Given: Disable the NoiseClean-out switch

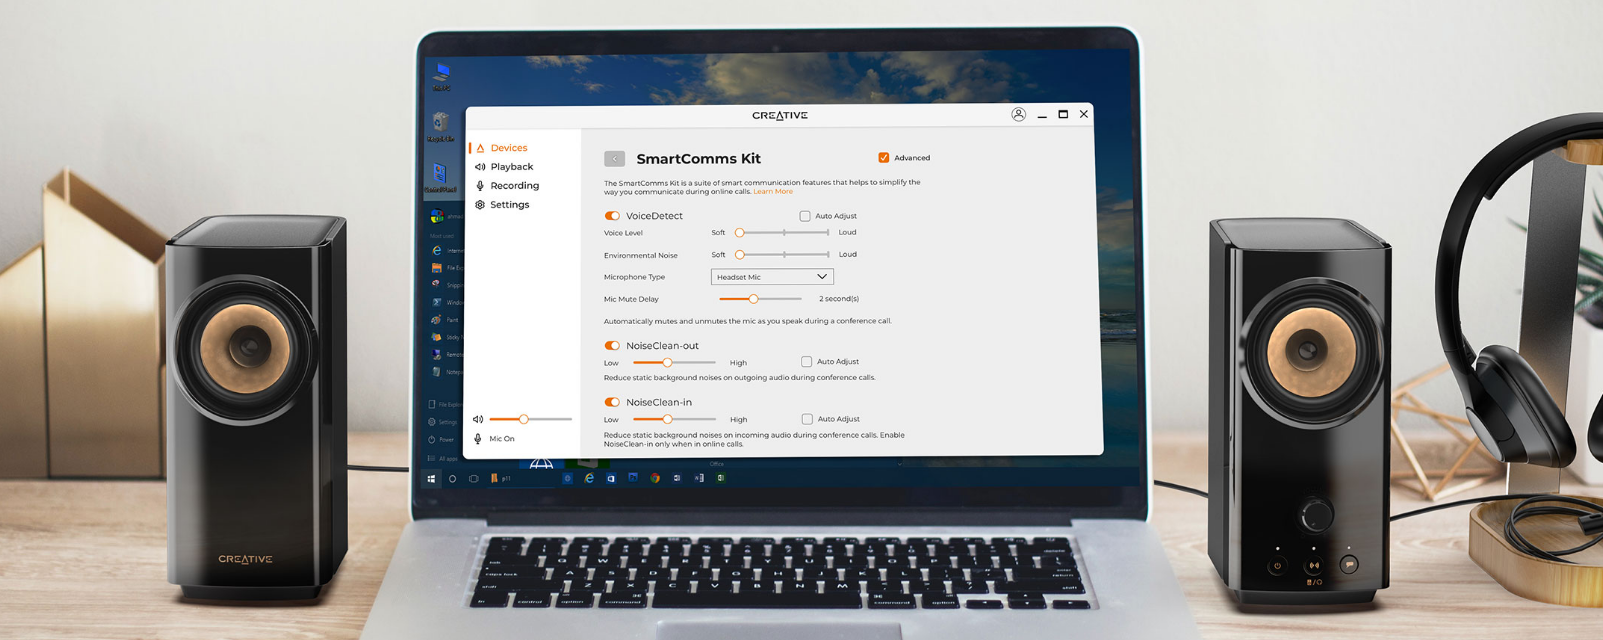Looking at the screenshot, I should pyautogui.click(x=612, y=346).
